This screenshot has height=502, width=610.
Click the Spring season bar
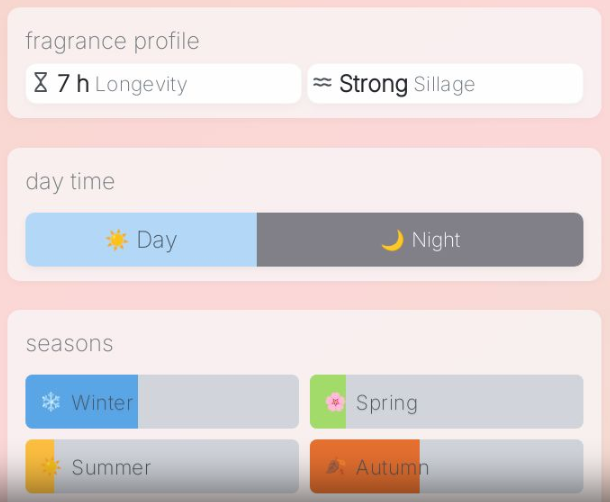coord(446,402)
